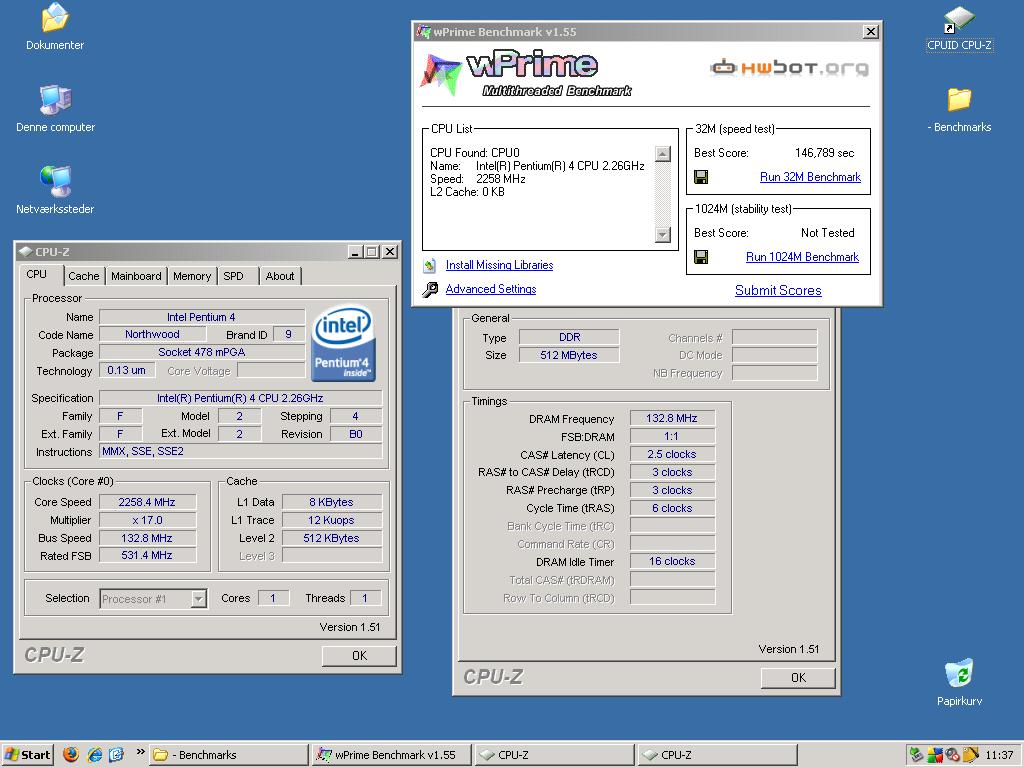
Task: Click the Core Speed value 2258.4 MHz
Action: click(x=147, y=502)
